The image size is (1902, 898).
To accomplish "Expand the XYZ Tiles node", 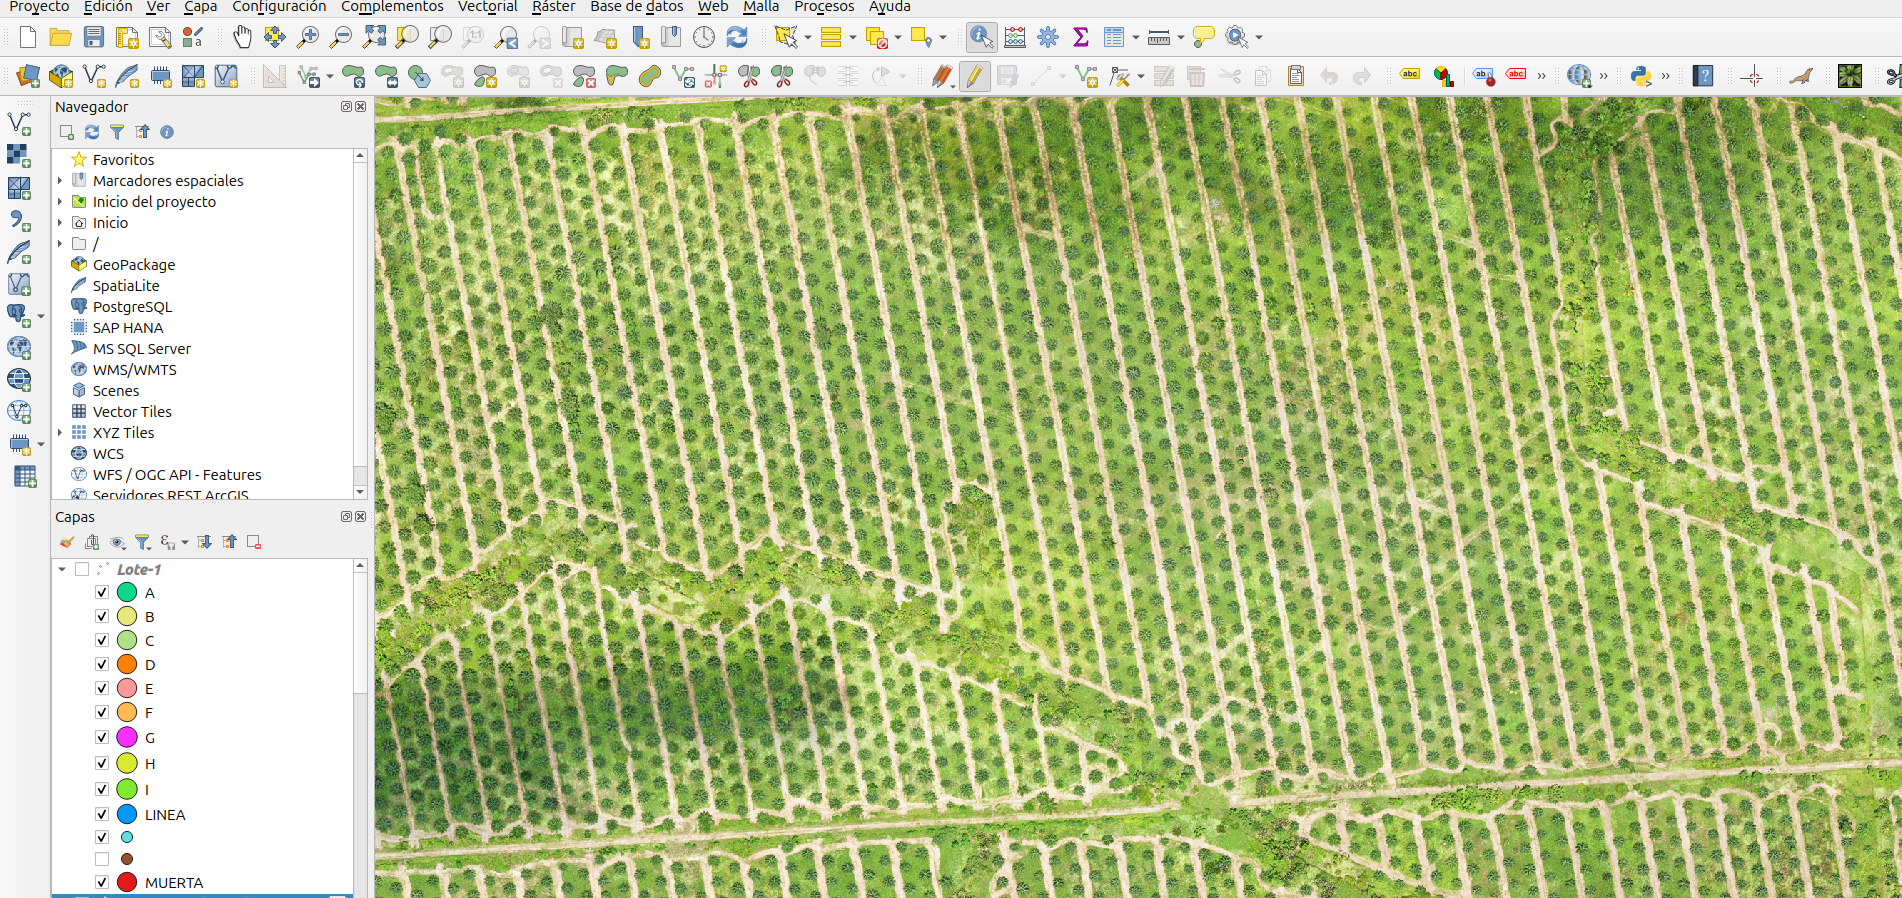I will coord(60,433).
